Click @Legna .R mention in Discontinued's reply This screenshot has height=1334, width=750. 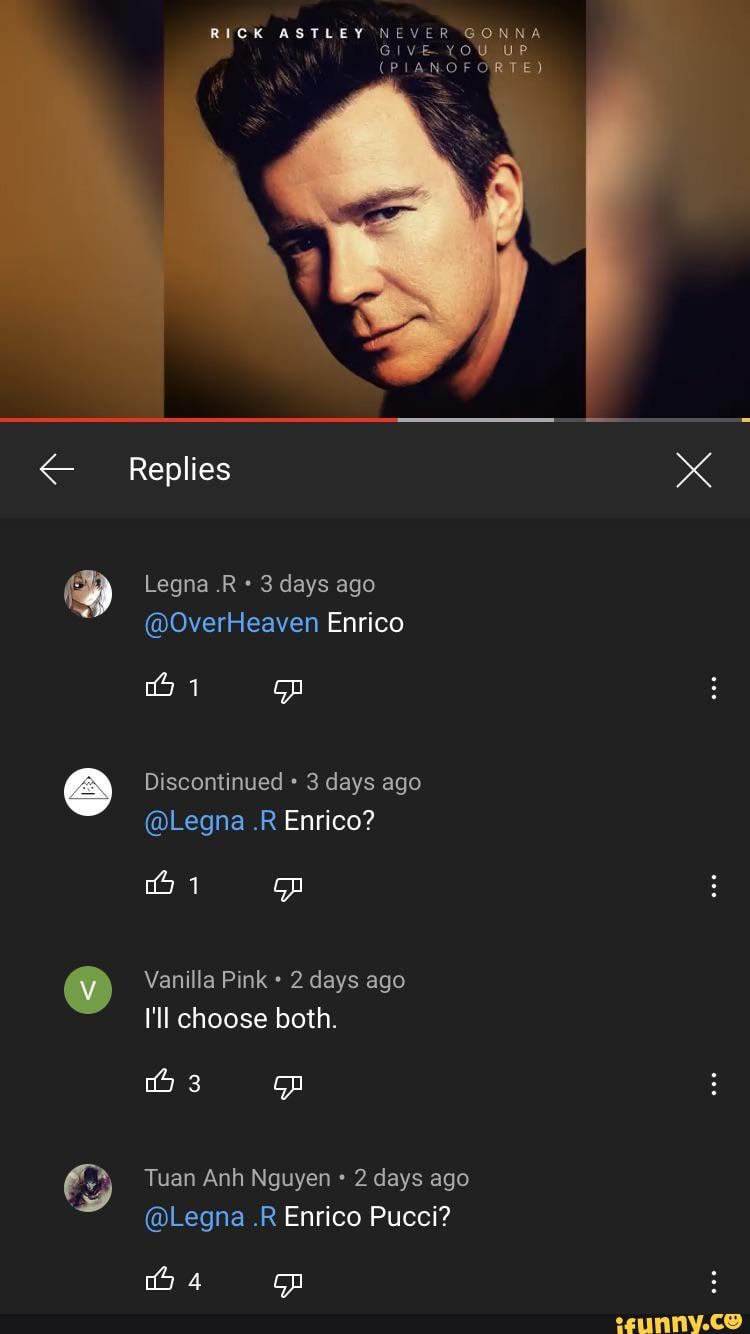tap(210, 821)
